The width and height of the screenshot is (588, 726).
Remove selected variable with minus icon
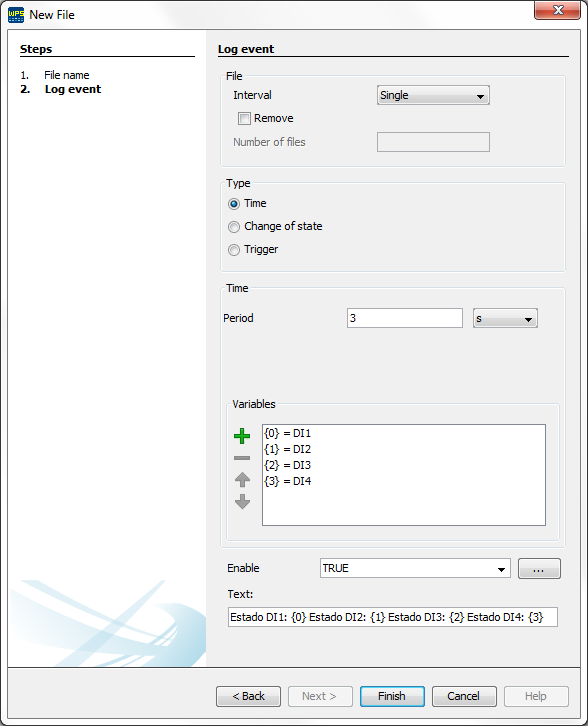[242, 458]
